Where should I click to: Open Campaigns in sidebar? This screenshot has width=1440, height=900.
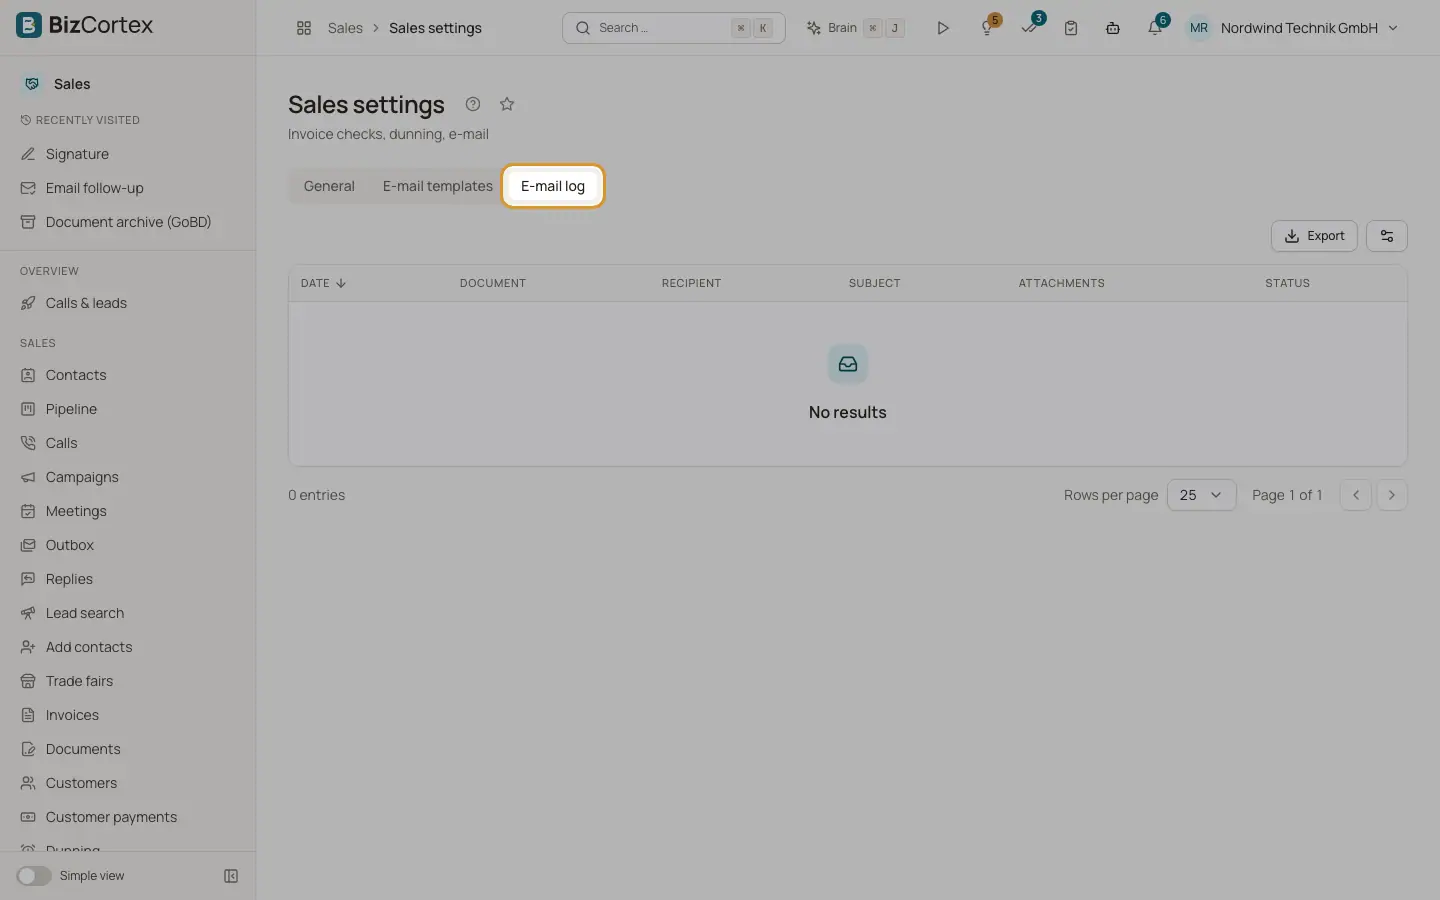coord(128,477)
